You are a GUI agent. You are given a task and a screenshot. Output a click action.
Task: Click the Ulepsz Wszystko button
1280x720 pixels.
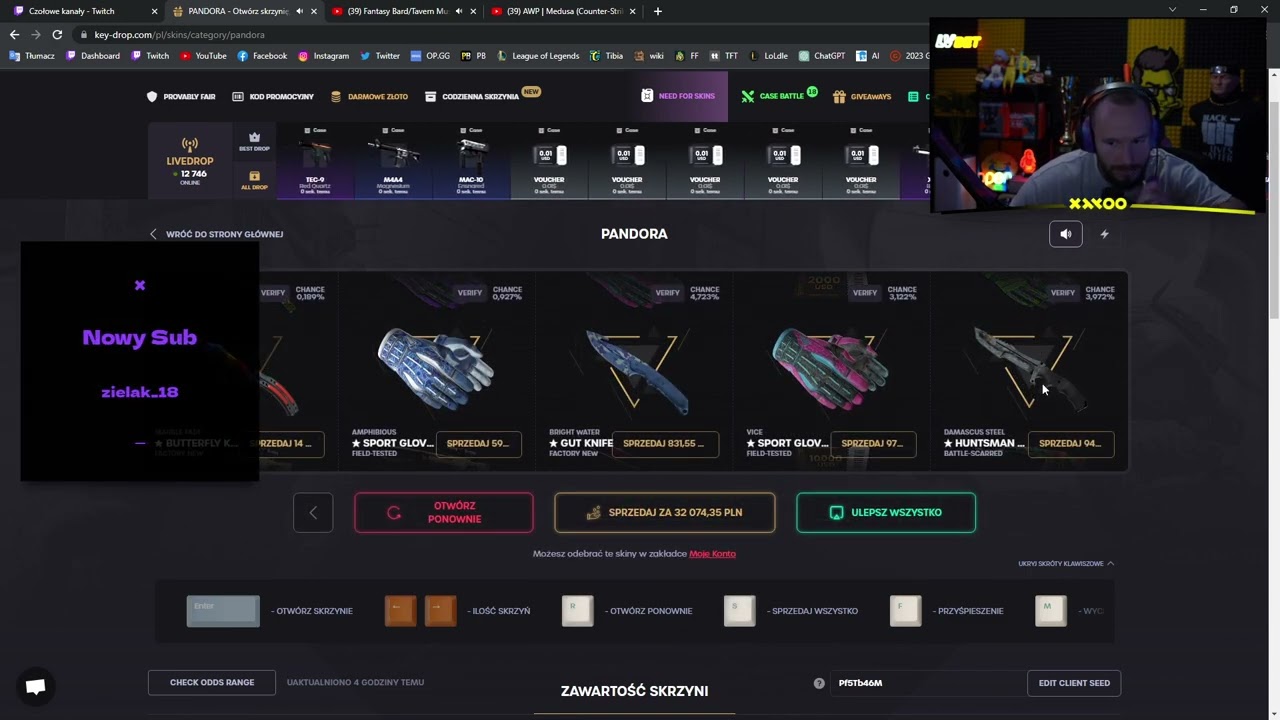(886, 512)
